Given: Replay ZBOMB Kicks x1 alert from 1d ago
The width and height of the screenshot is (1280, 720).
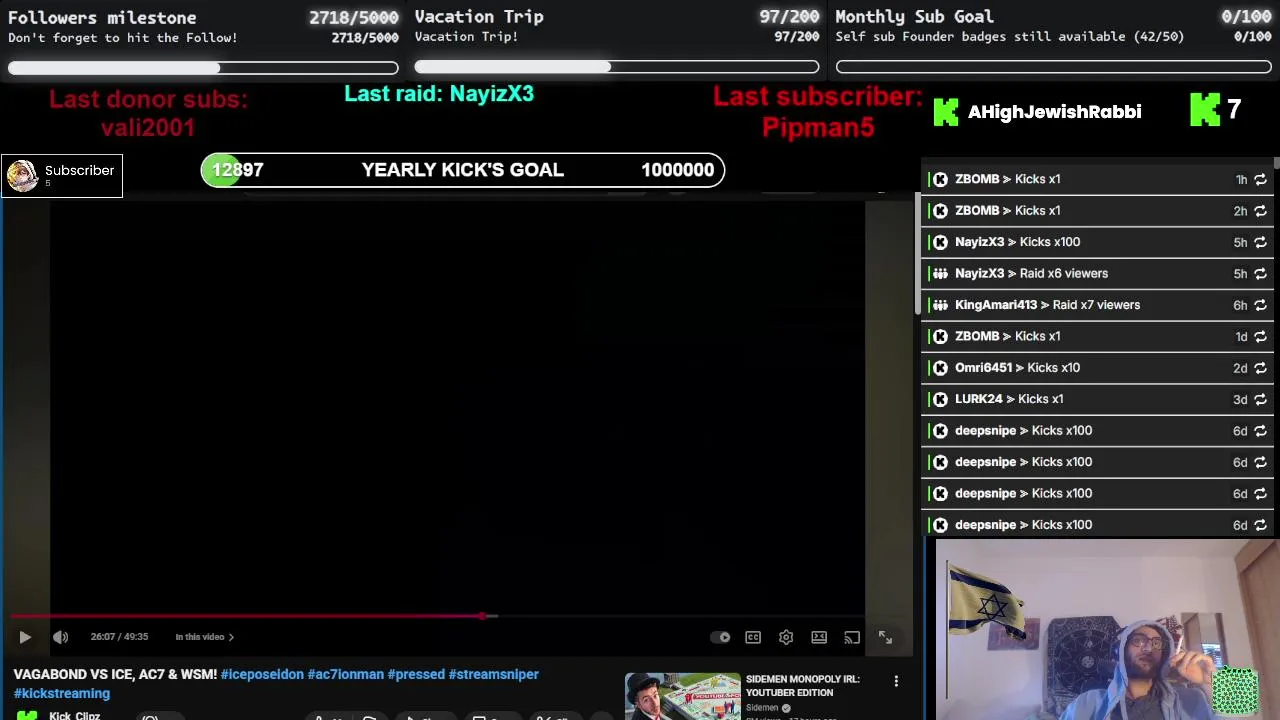Looking at the screenshot, I should tap(1260, 337).
